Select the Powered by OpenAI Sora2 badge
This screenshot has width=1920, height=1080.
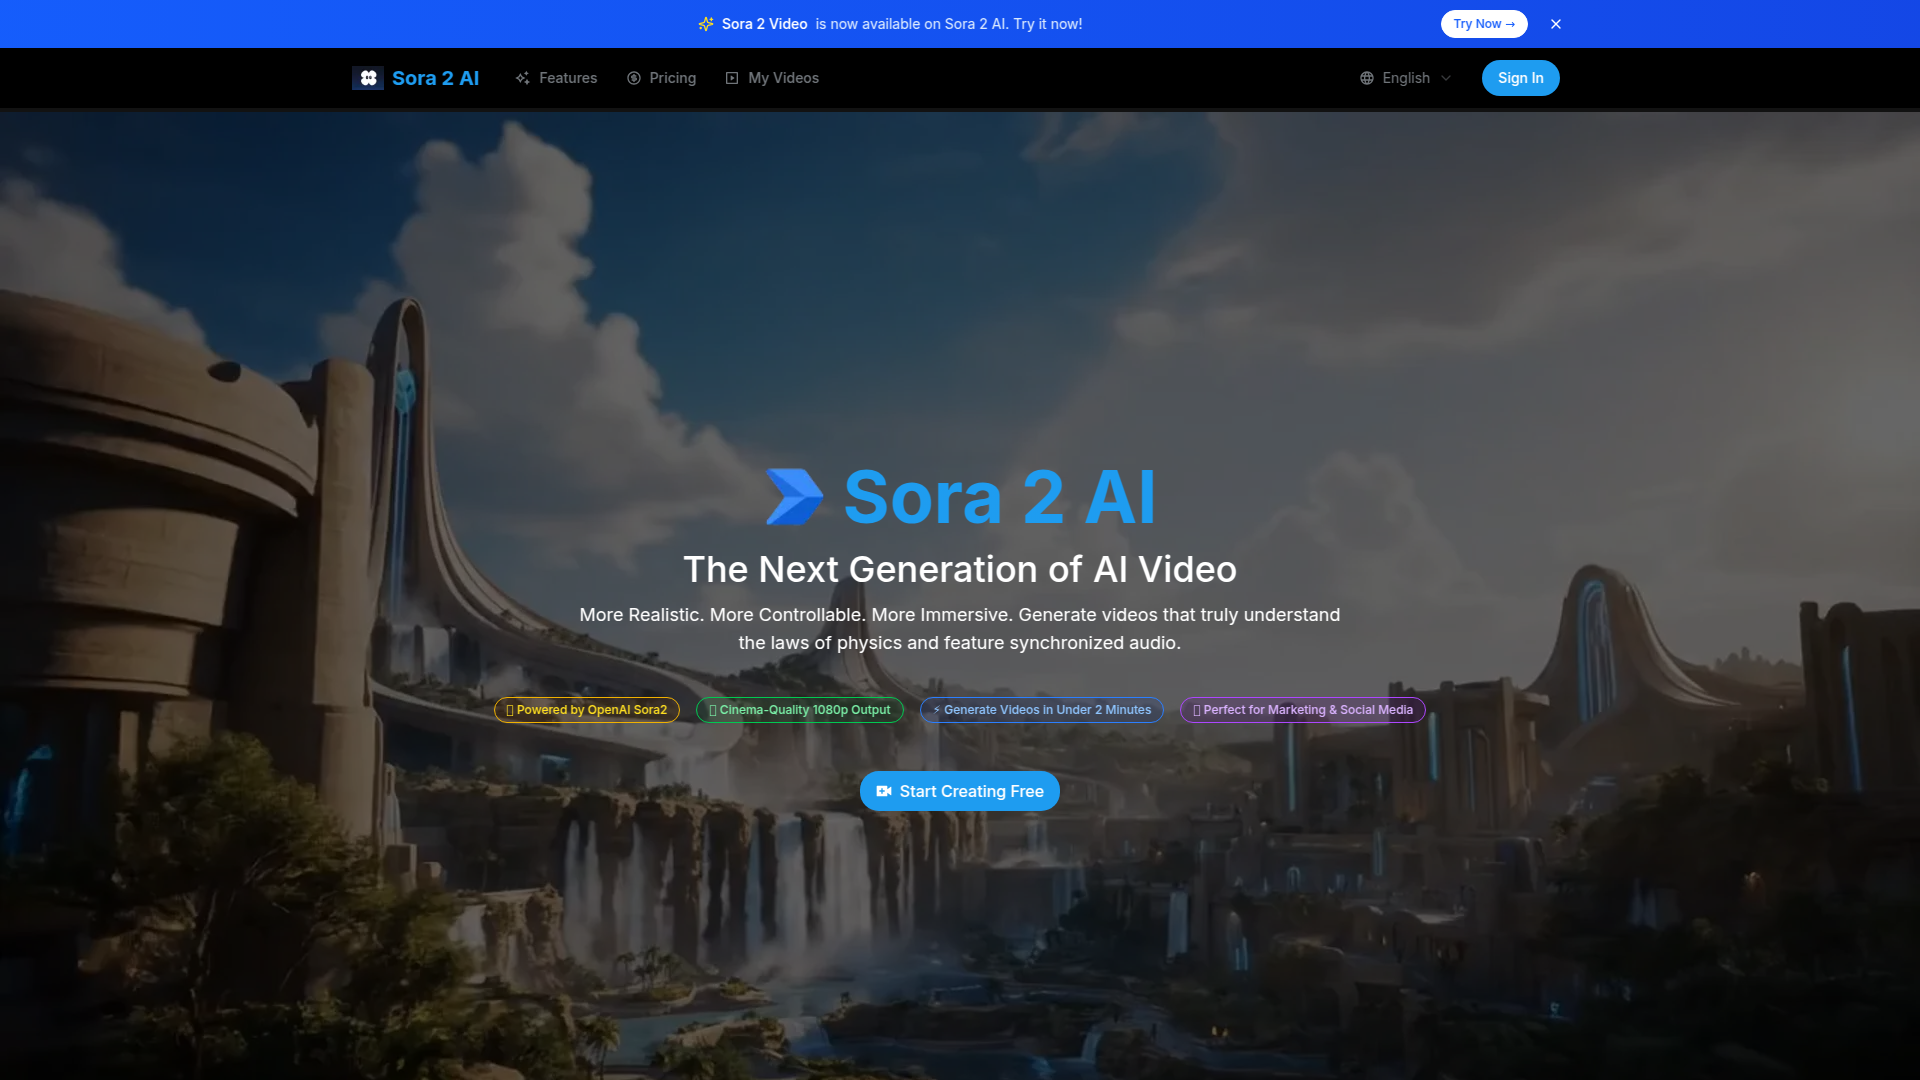point(586,710)
